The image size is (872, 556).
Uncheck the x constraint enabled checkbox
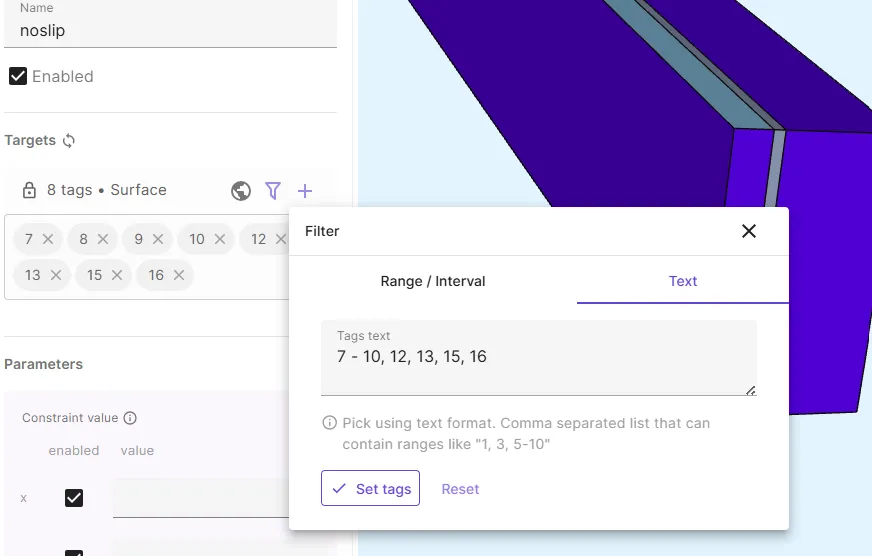pyautogui.click(x=74, y=498)
